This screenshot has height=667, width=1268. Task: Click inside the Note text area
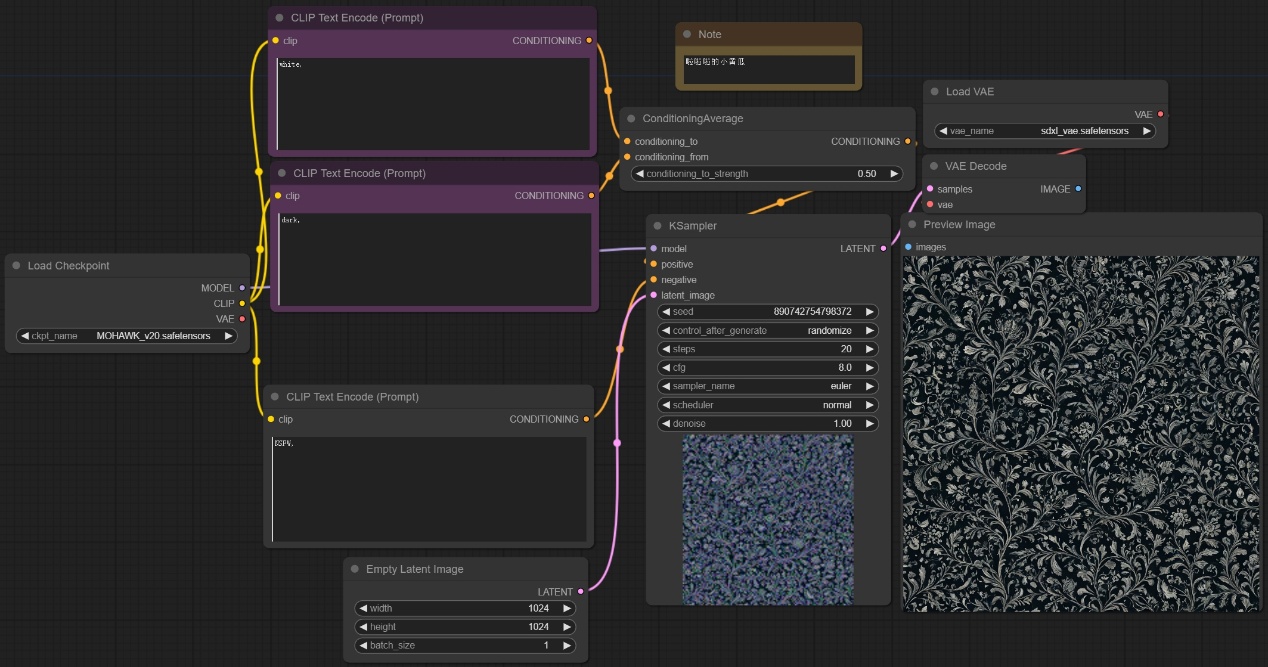[x=768, y=70]
